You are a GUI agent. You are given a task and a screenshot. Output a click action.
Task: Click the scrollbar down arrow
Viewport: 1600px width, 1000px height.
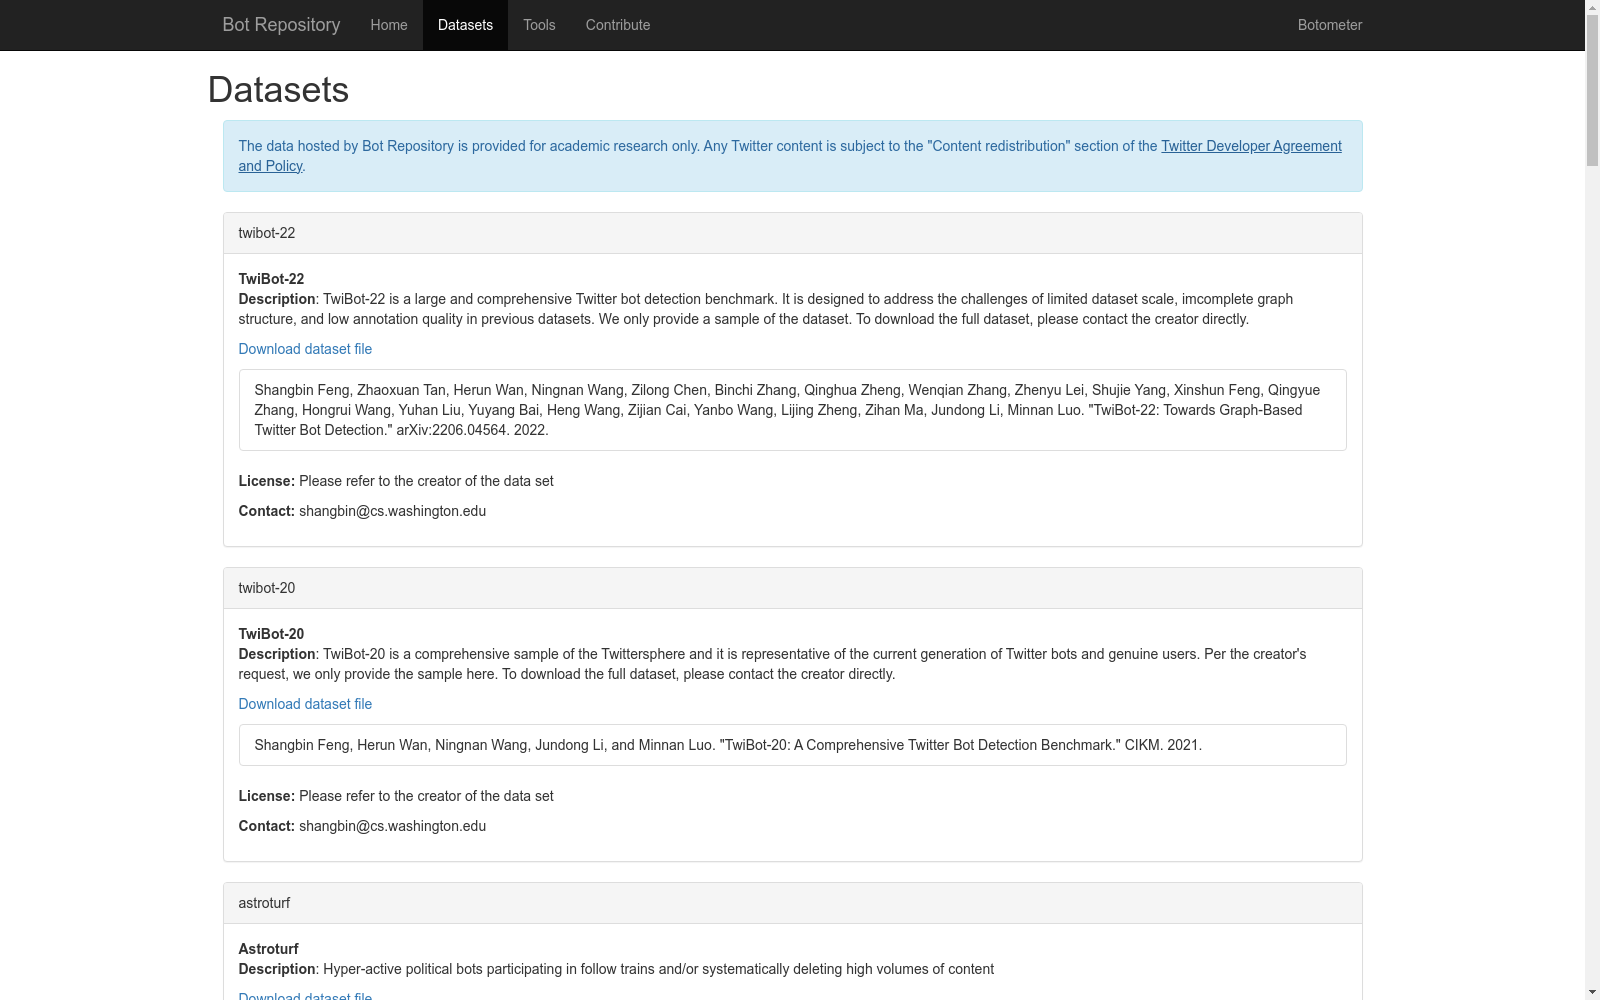click(1592, 992)
